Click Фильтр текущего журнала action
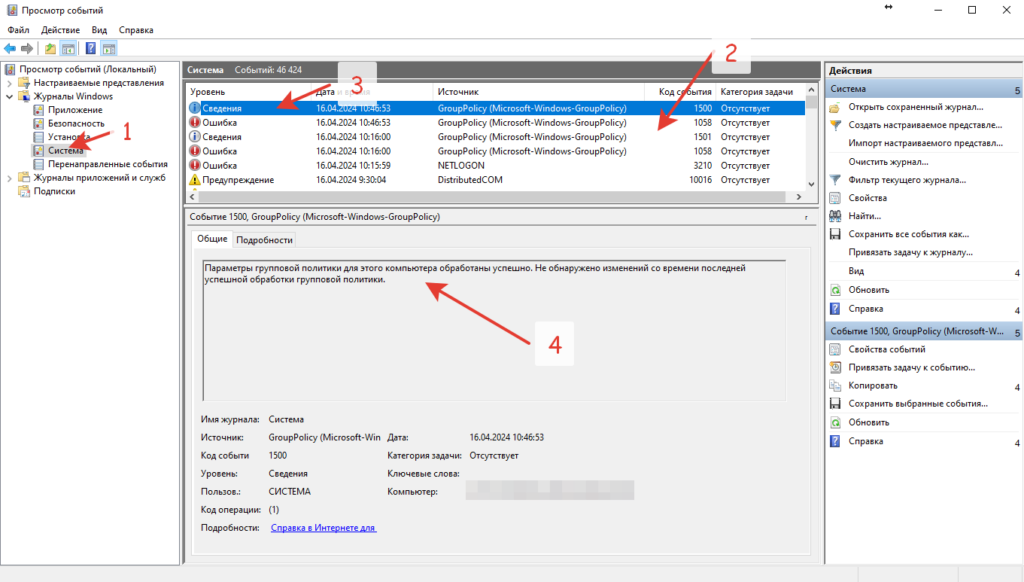The width and height of the screenshot is (1024, 582). coord(906,180)
